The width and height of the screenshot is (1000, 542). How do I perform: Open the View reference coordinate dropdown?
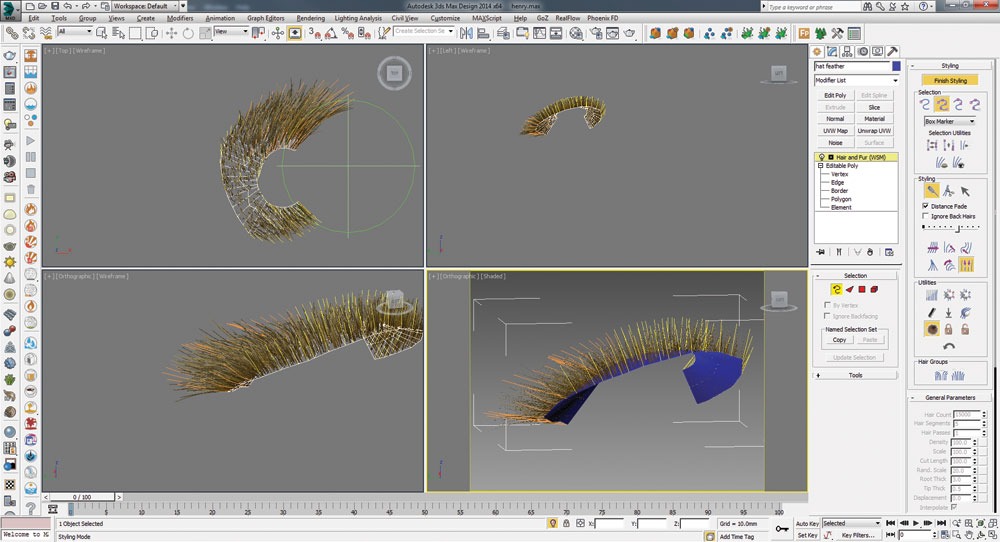[x=231, y=31]
